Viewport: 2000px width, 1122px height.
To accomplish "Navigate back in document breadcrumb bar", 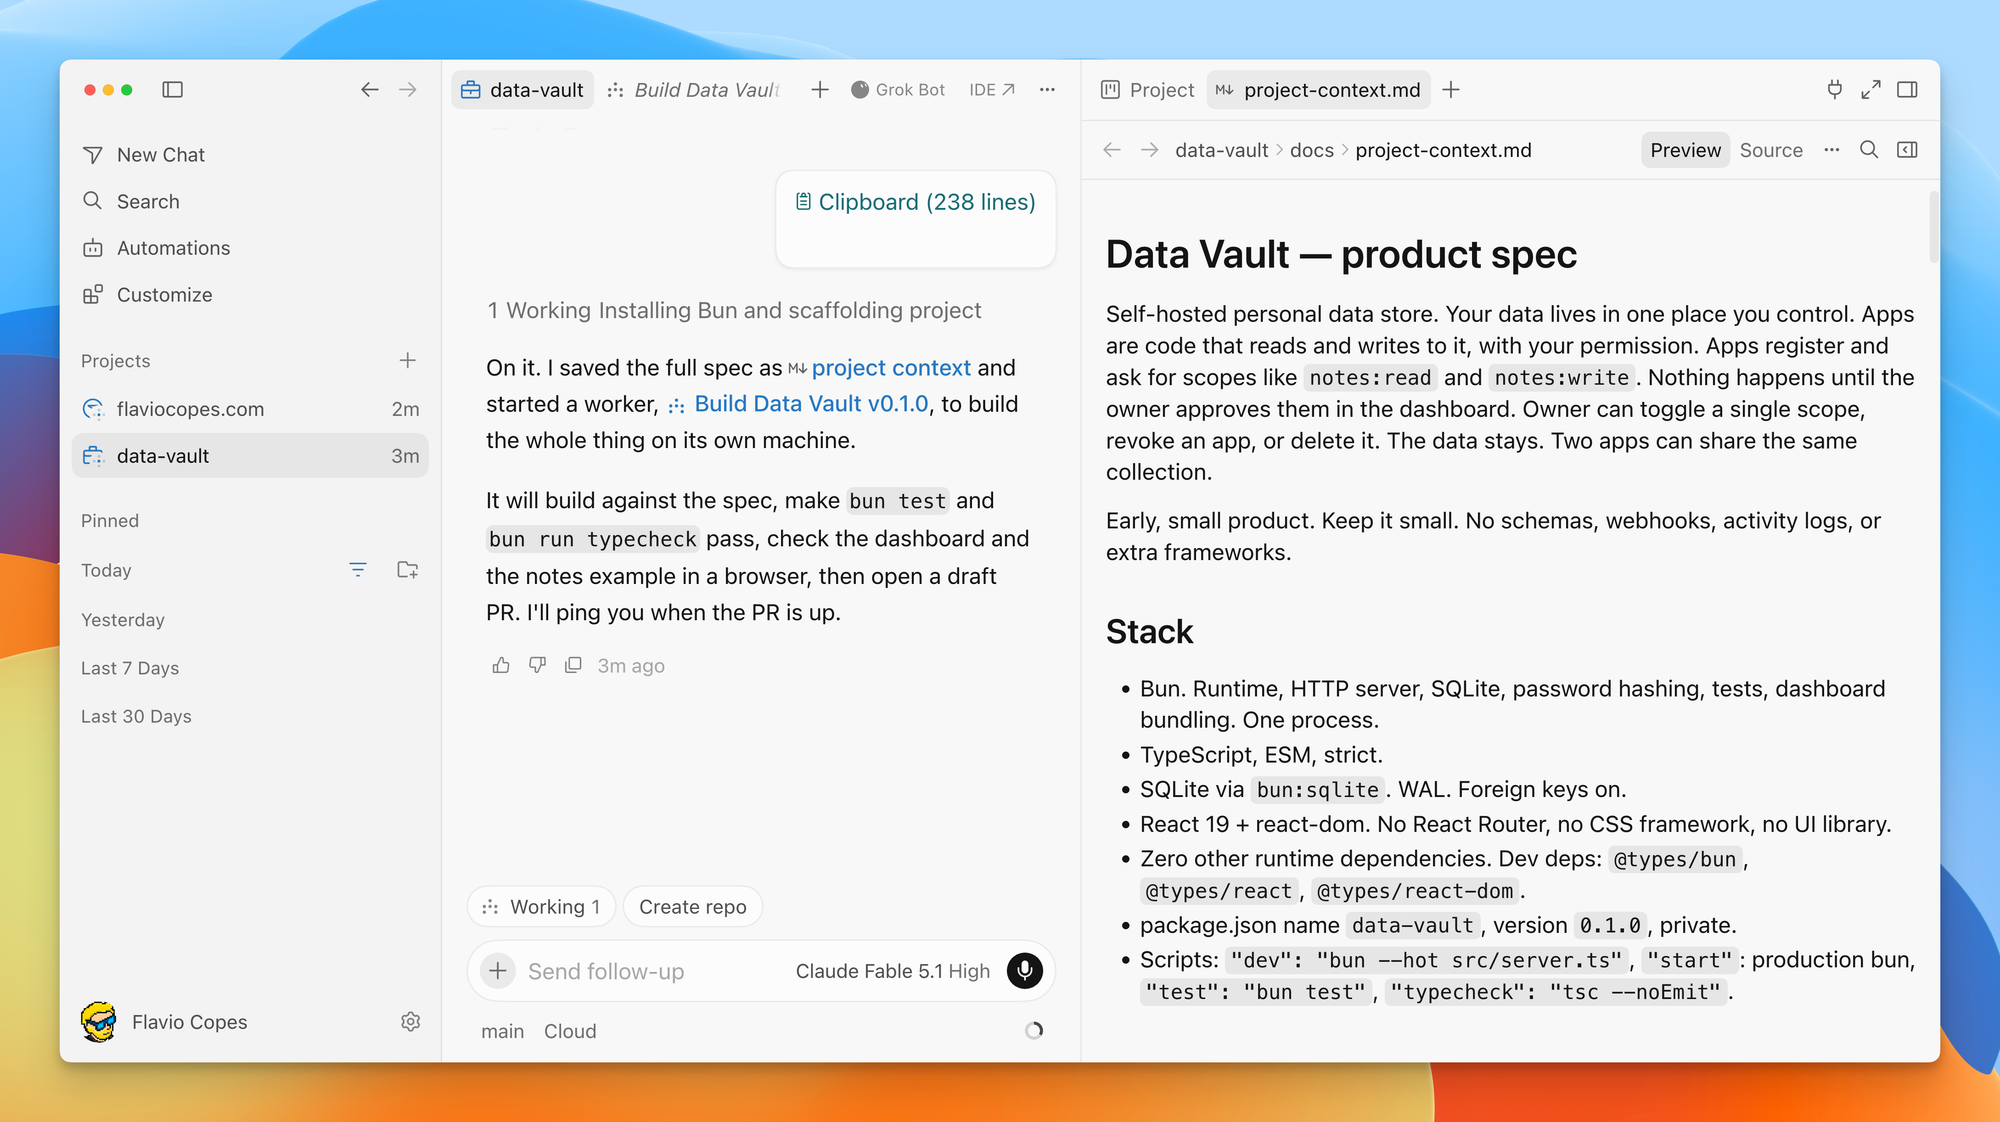I will [1112, 150].
